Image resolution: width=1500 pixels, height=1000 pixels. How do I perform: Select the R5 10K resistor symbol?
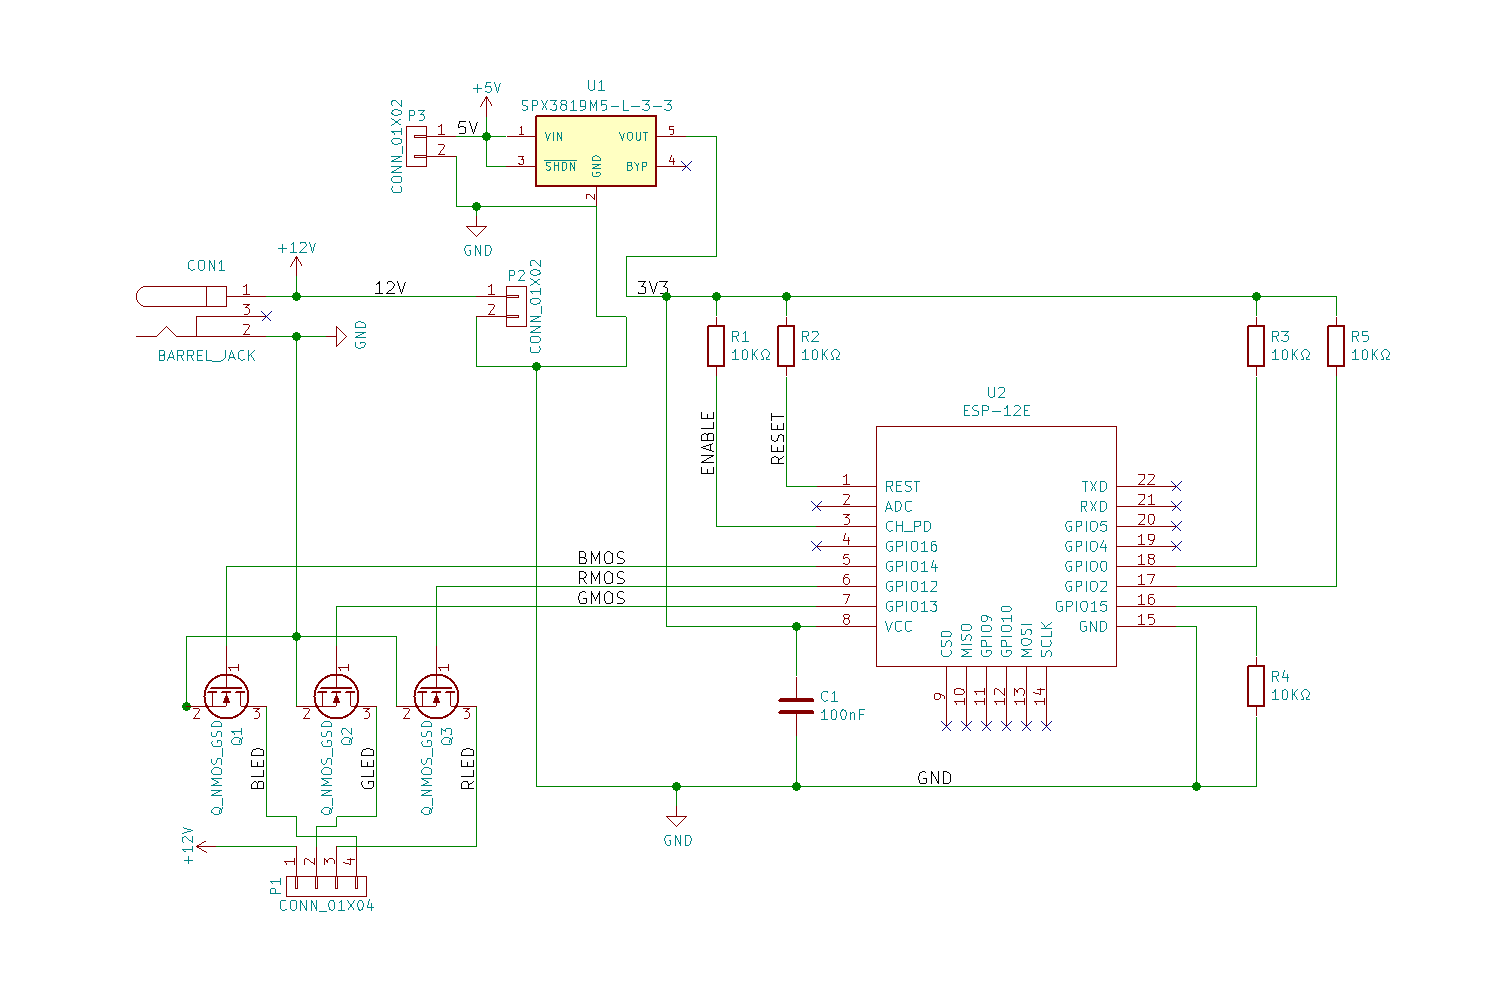tap(1337, 345)
